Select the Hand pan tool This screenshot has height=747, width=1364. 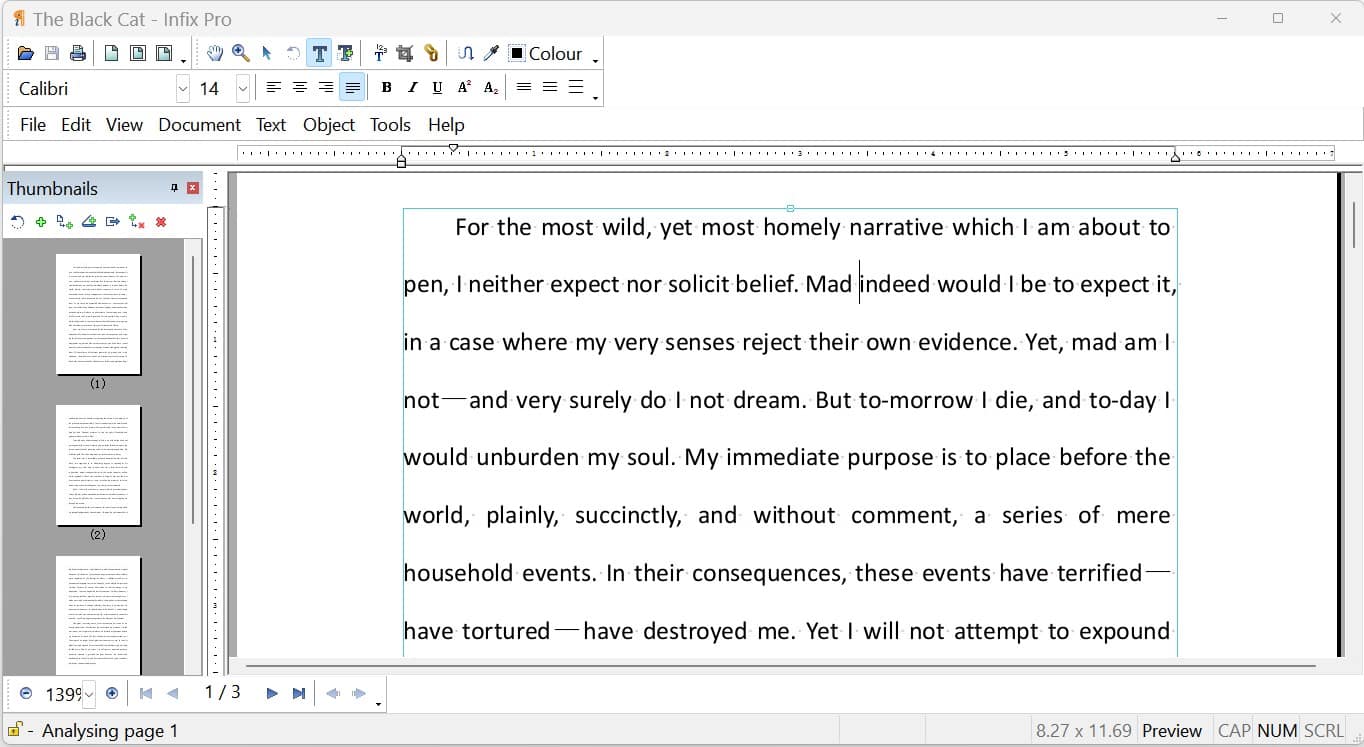click(215, 54)
